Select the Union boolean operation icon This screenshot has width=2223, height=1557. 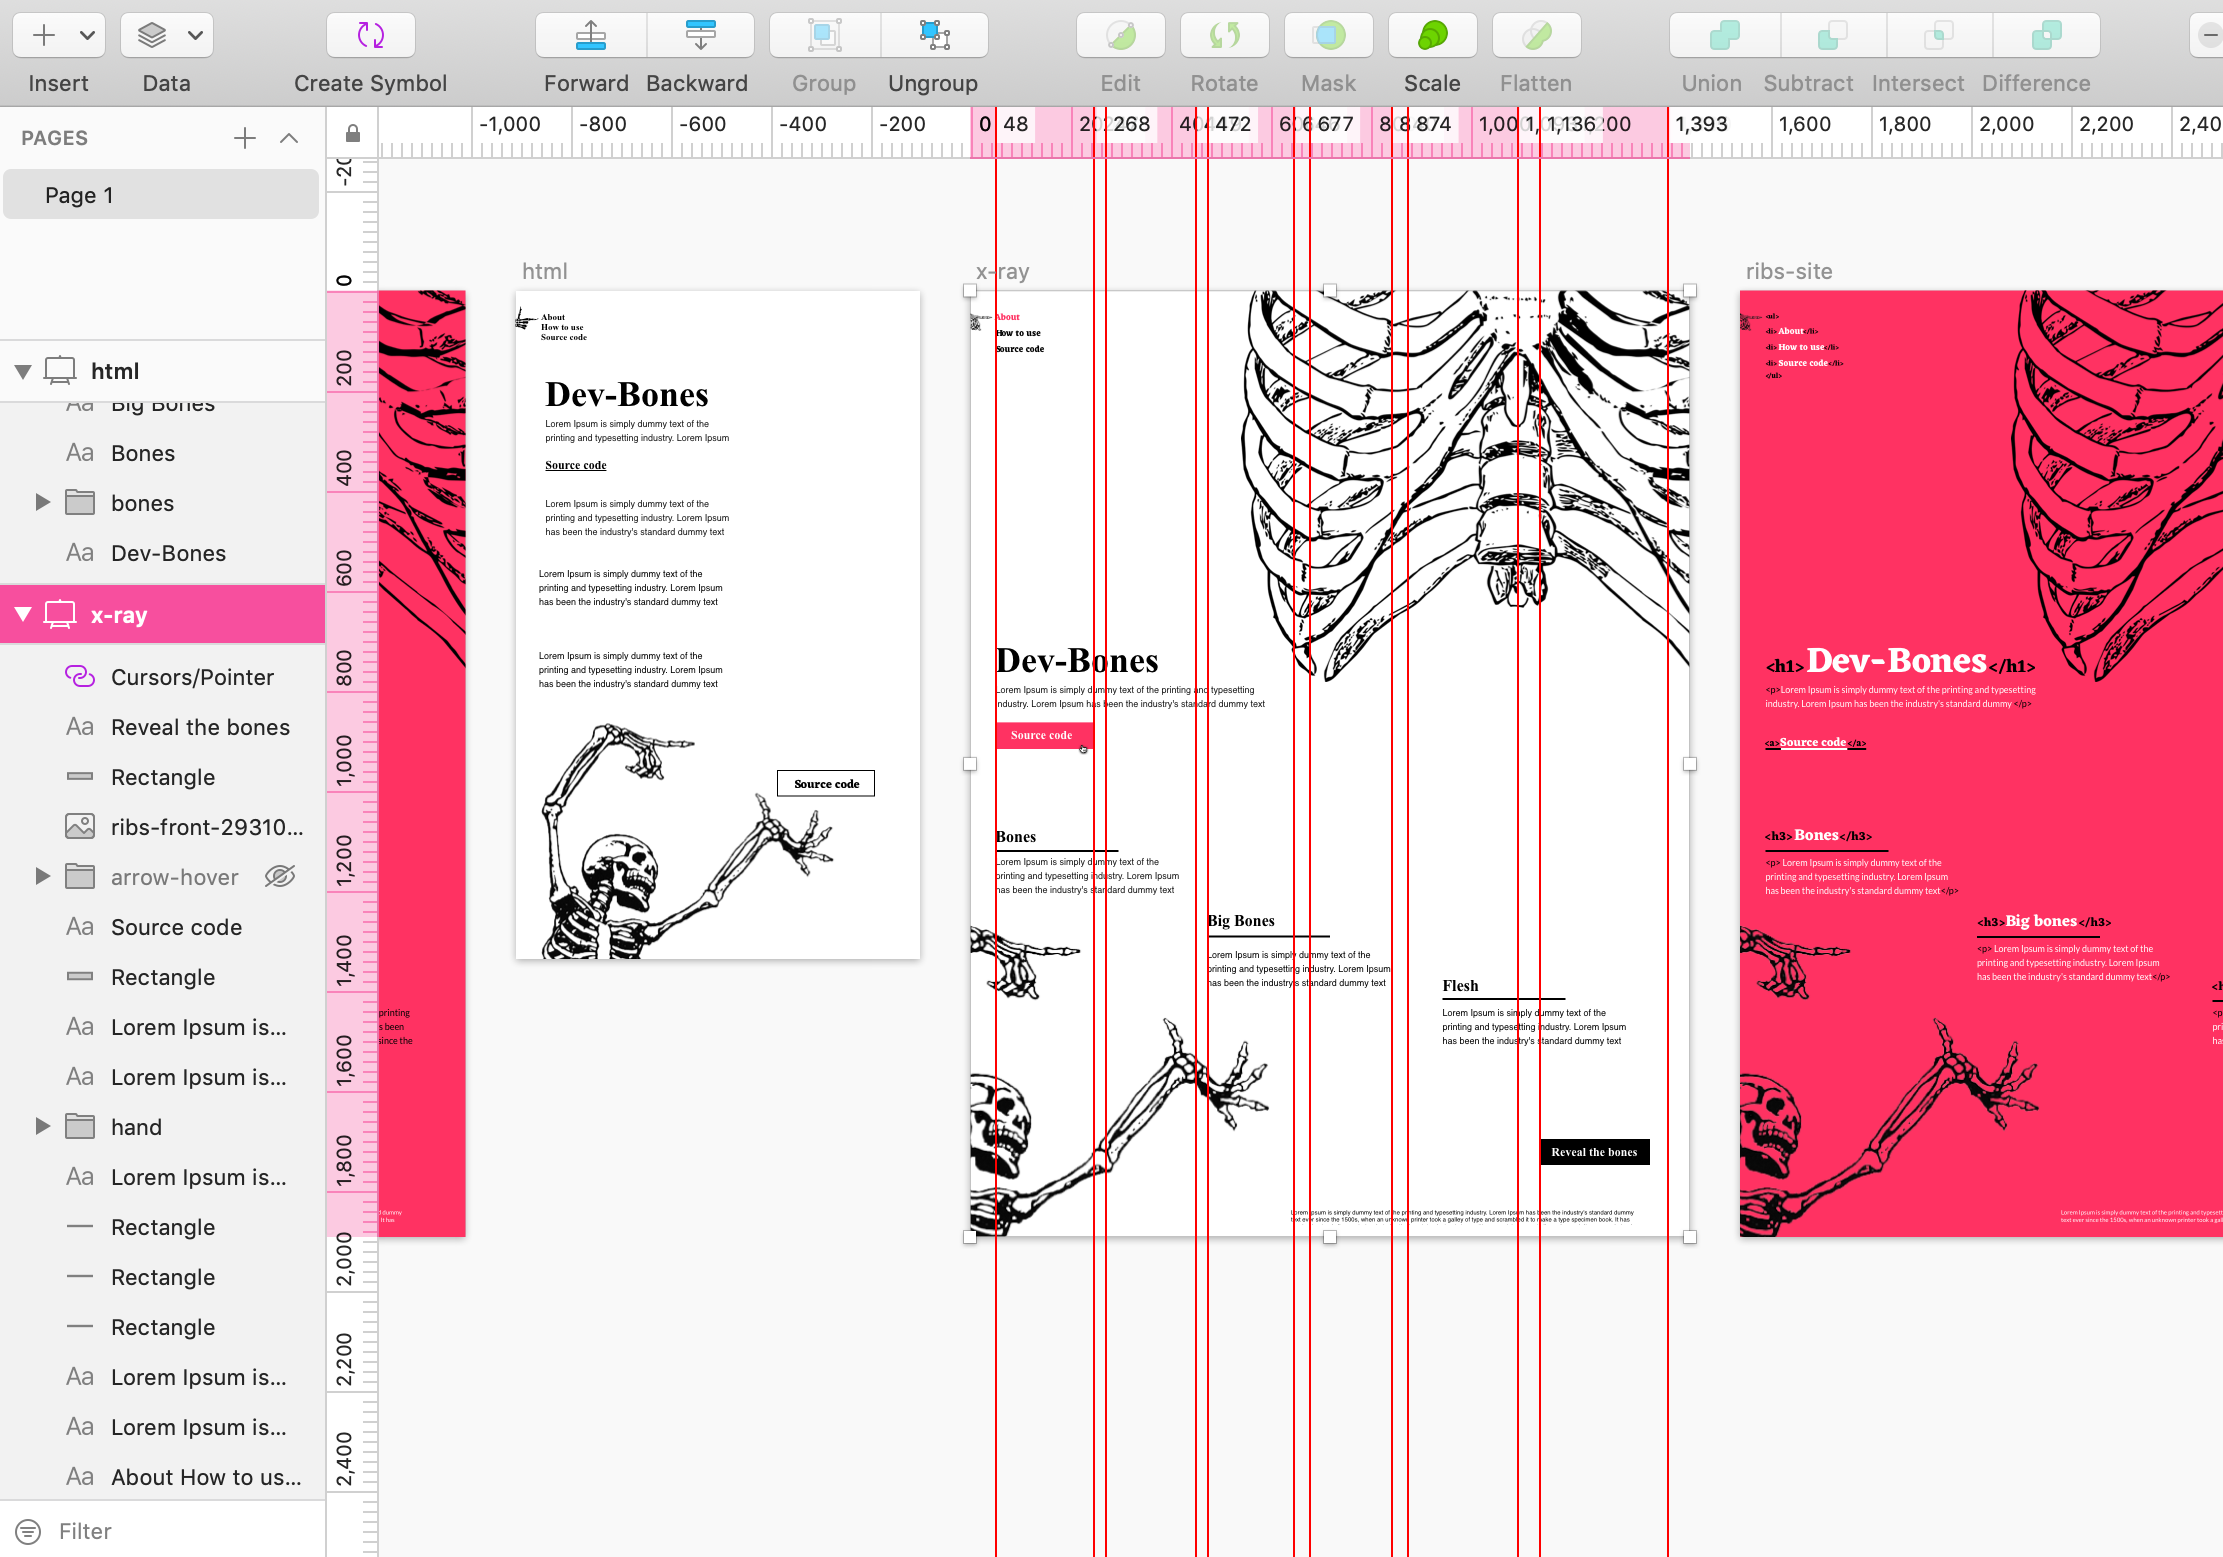point(1723,34)
